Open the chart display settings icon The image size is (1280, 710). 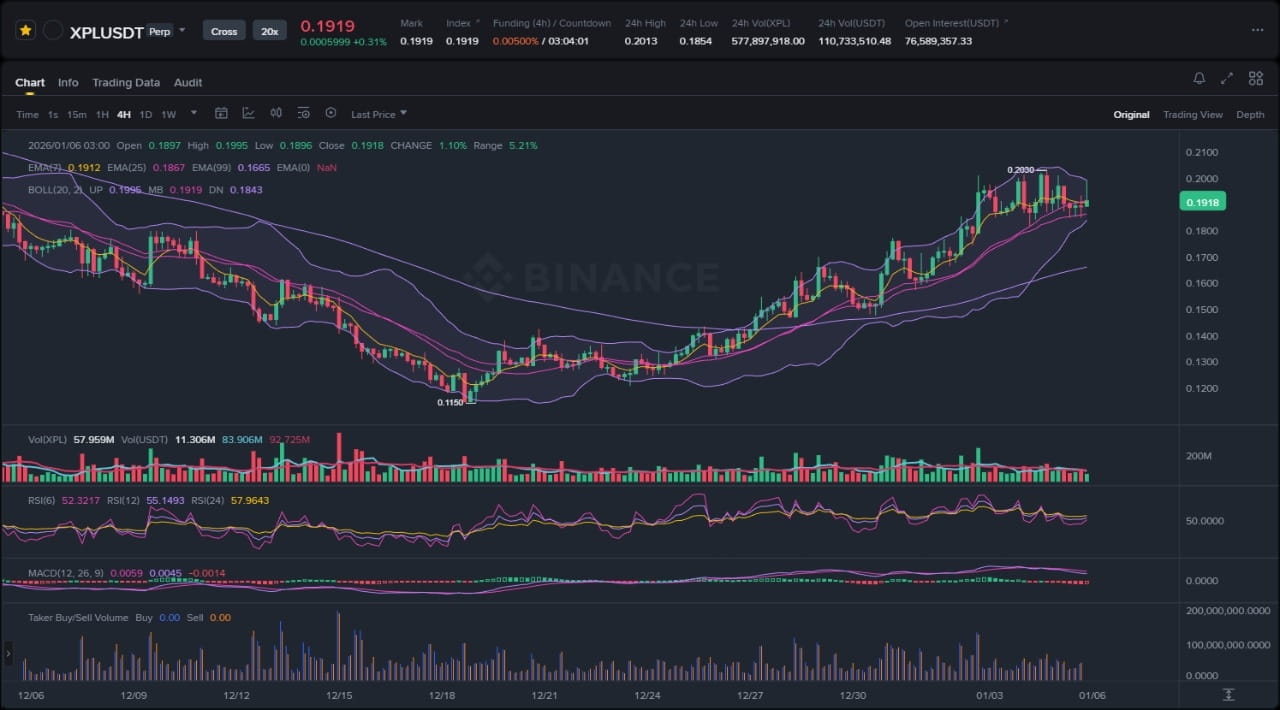(303, 113)
